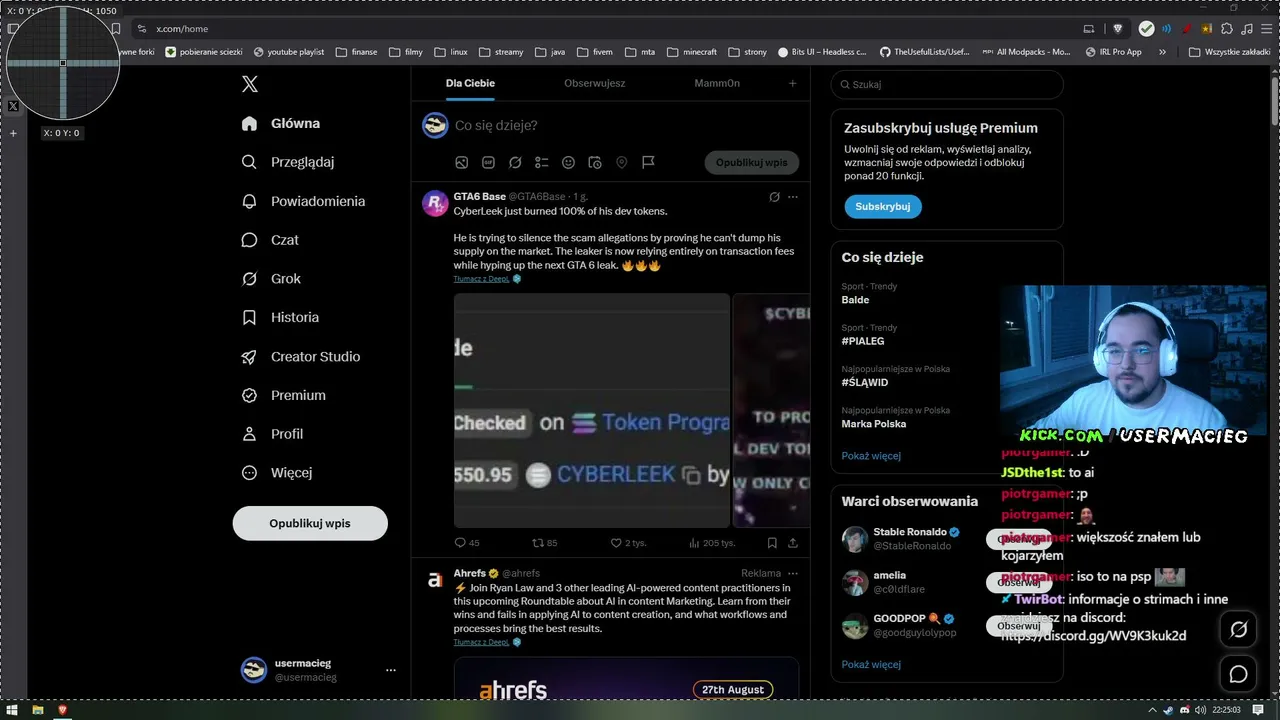
Task: Switch to the Obserwujesz tab
Action: pyautogui.click(x=595, y=83)
